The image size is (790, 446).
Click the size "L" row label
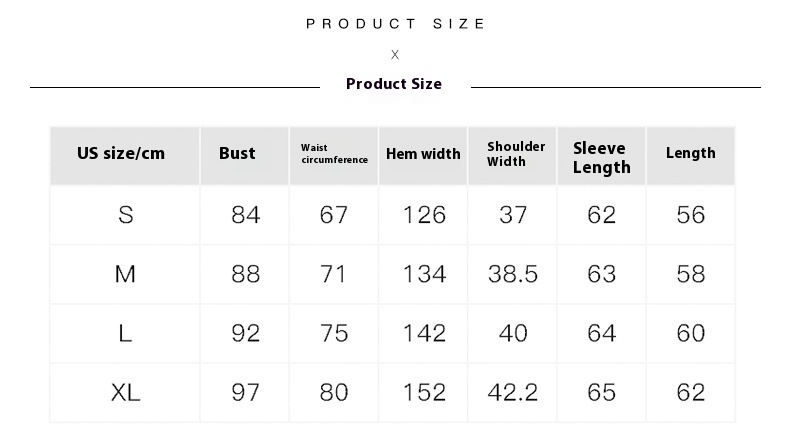[x=125, y=333]
